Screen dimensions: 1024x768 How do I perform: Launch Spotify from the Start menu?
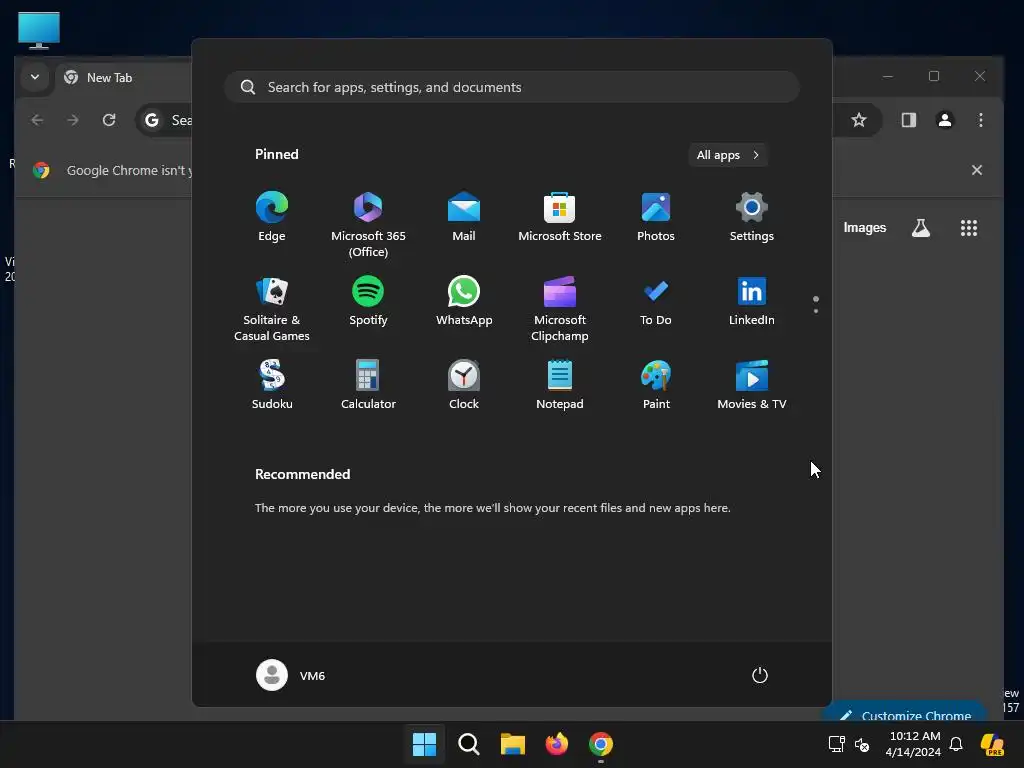coord(368,300)
